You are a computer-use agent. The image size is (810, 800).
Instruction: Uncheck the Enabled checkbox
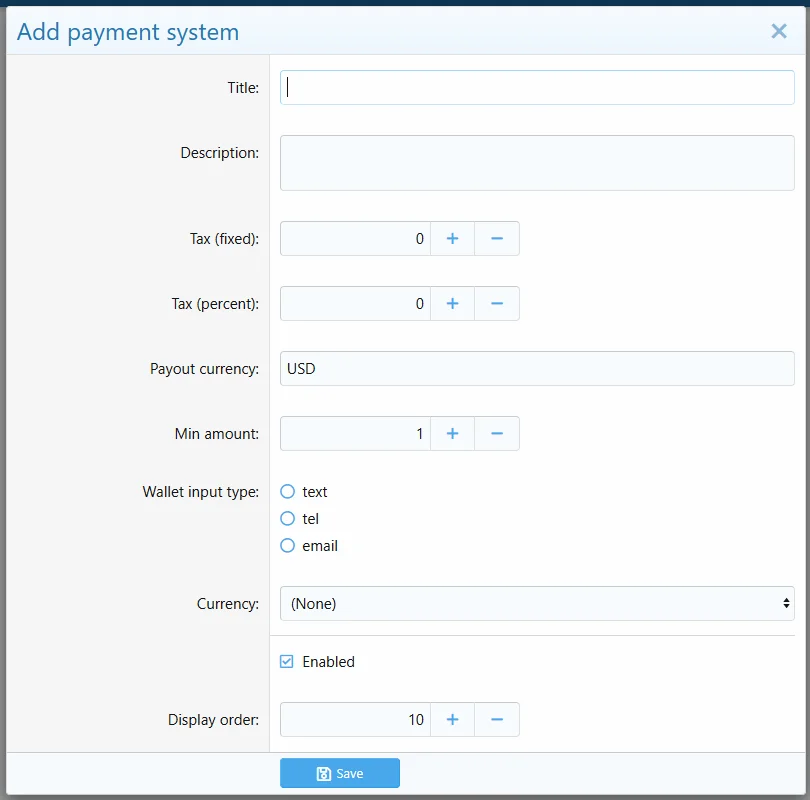287,662
